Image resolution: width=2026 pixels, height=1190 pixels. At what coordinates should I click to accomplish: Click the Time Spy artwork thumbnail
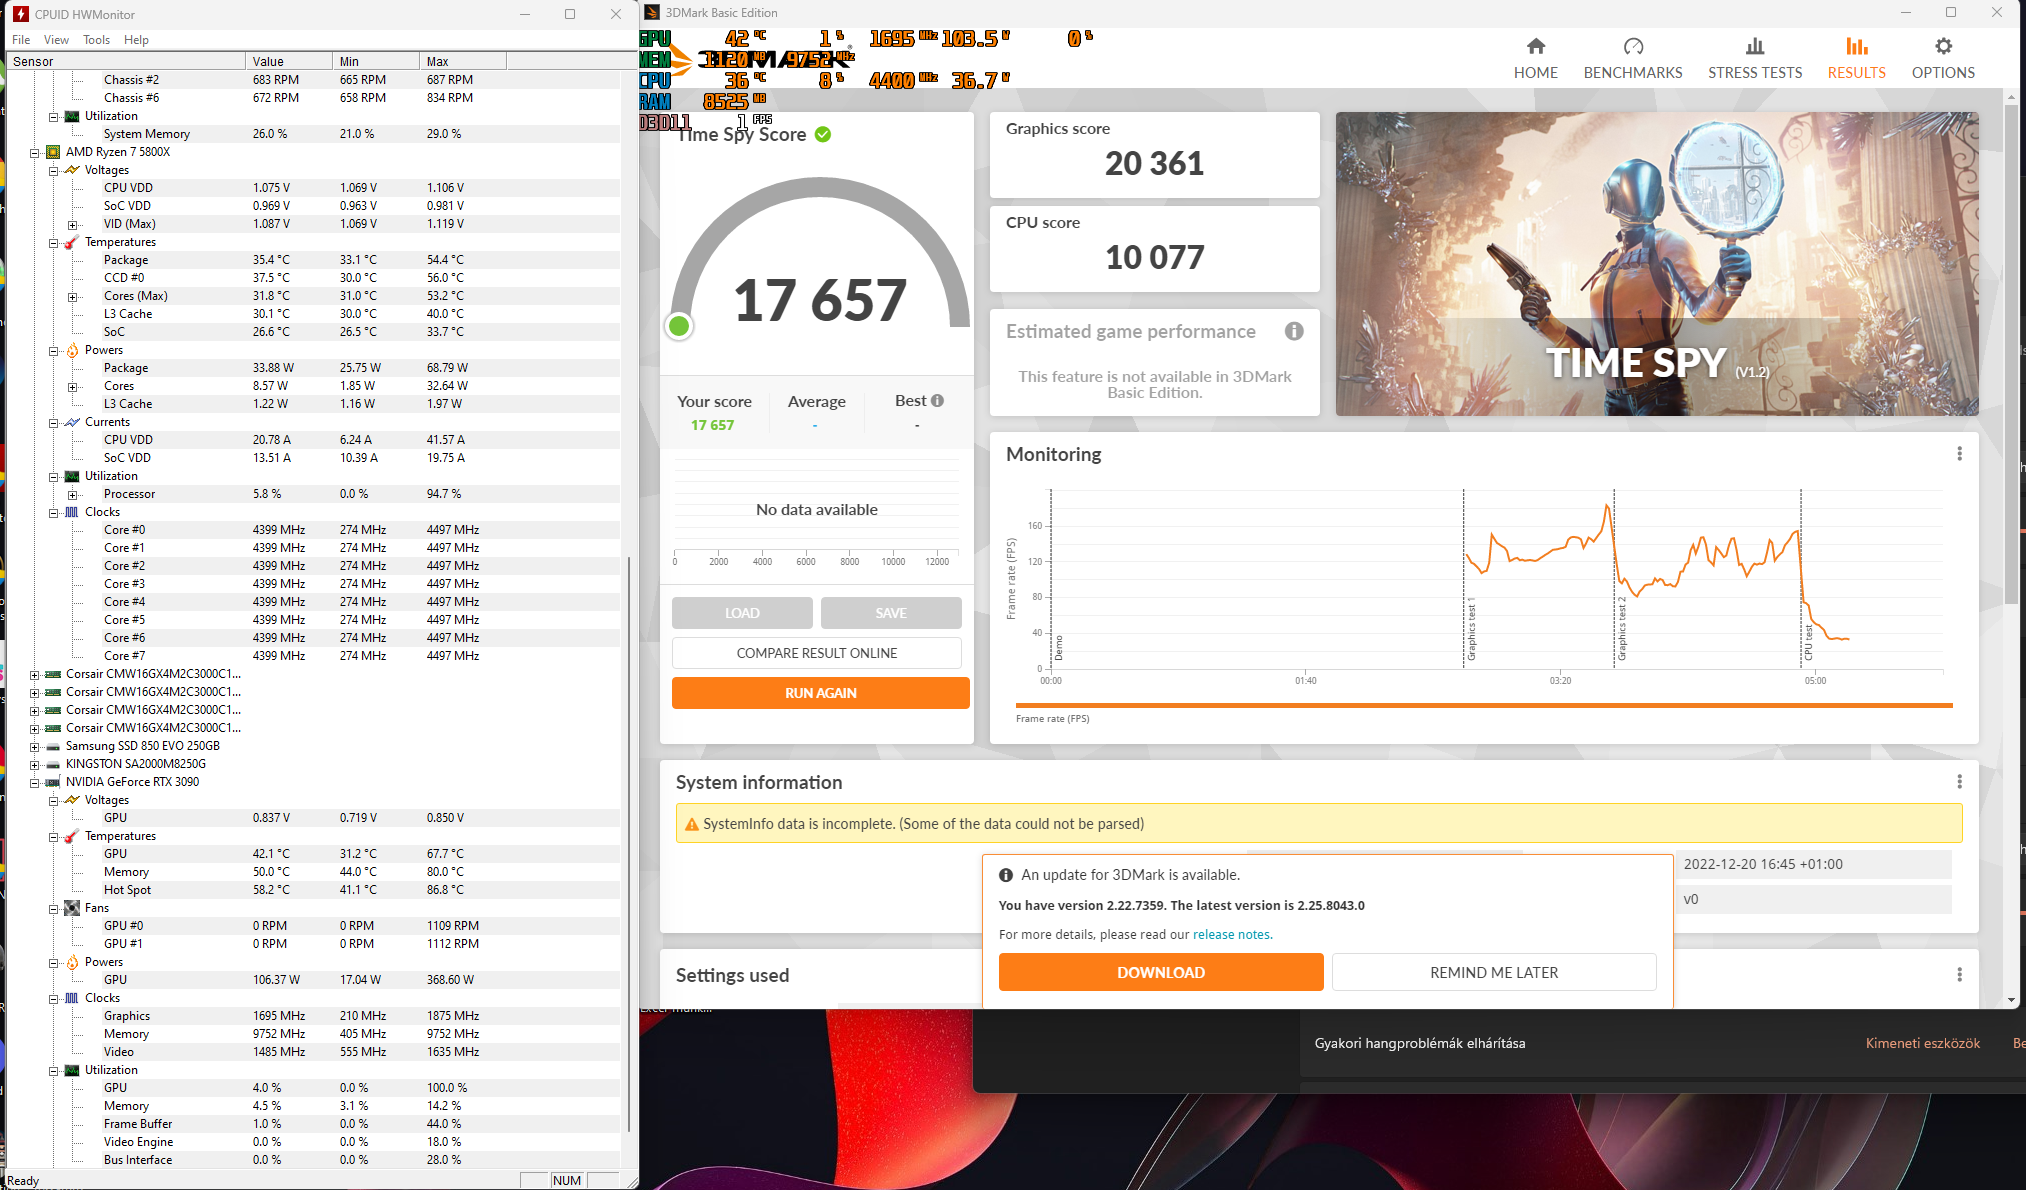click(x=1657, y=264)
